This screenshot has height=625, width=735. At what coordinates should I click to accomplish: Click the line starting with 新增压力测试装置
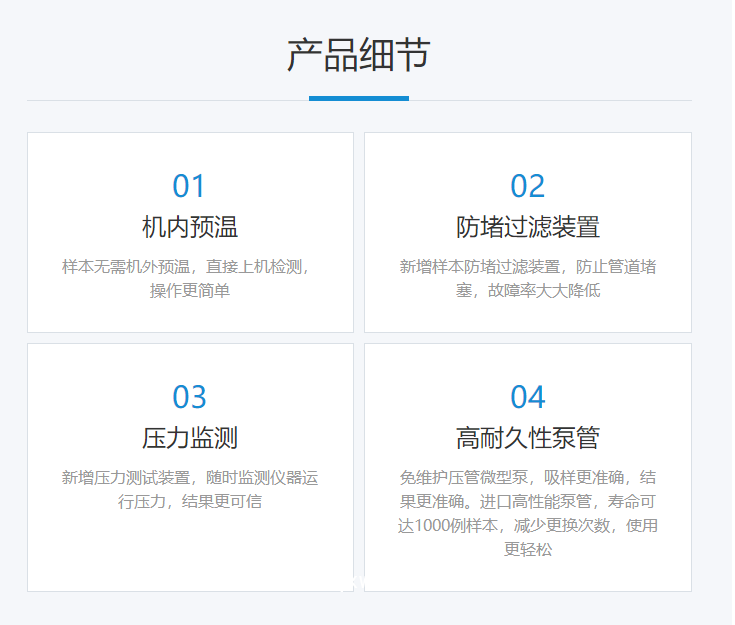(189, 478)
